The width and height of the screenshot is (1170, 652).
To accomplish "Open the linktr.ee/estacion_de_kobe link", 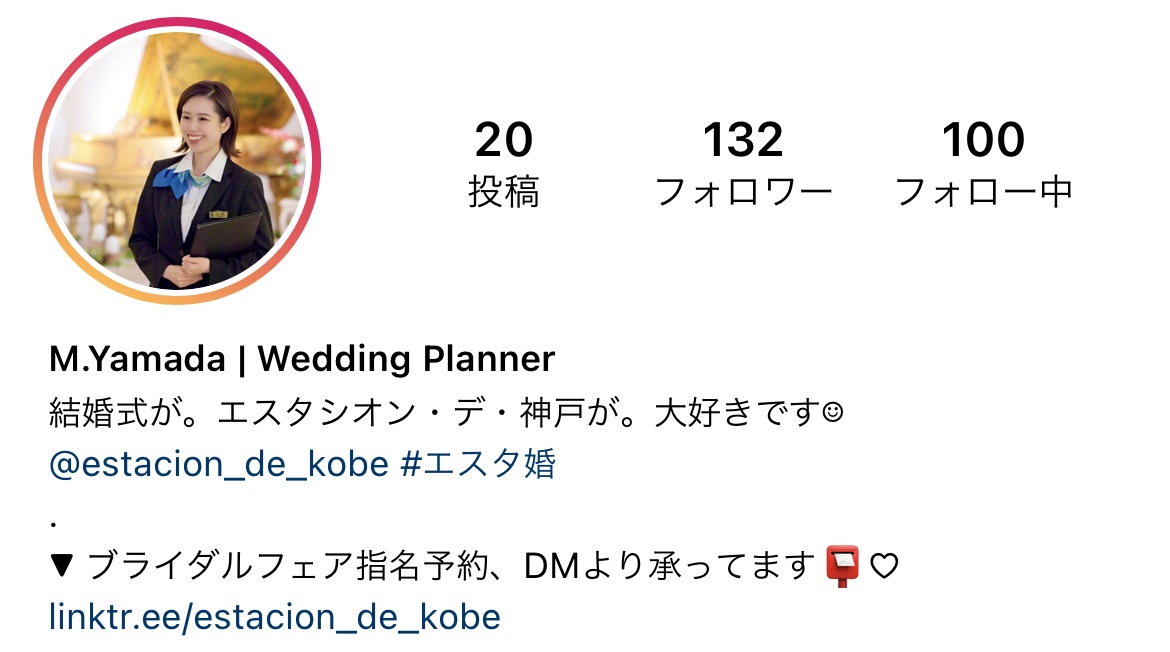I will 275,617.
